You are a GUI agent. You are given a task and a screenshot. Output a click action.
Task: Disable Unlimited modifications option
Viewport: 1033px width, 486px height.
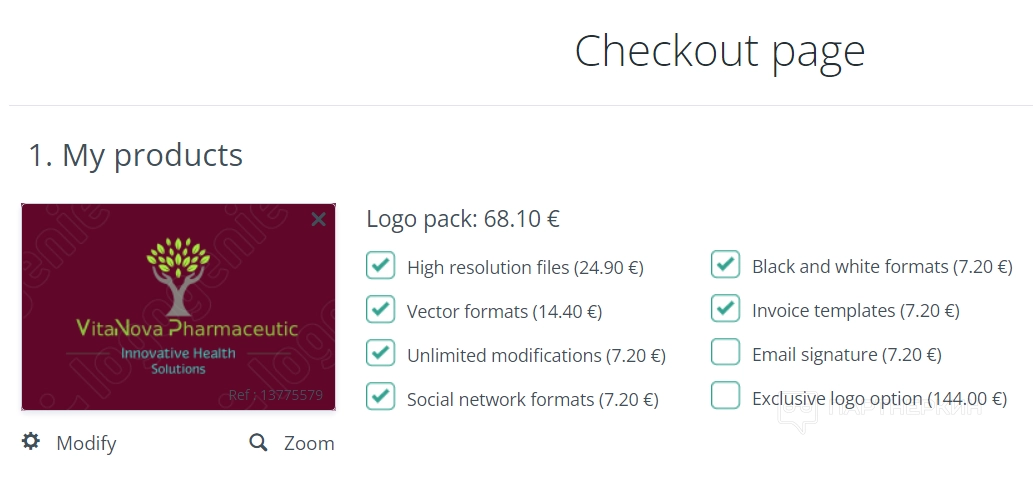[x=380, y=354]
